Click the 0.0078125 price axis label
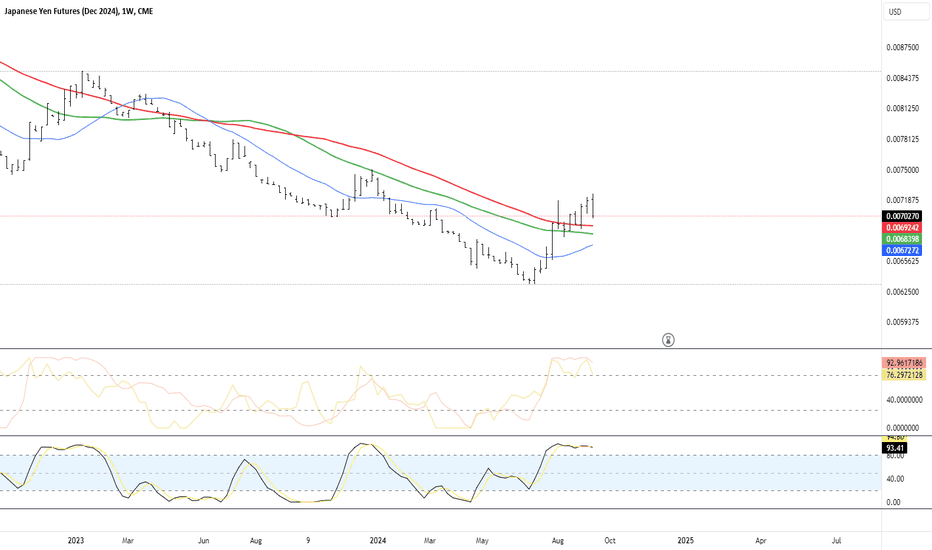Image resolution: width=932 pixels, height=550 pixels. (902, 139)
